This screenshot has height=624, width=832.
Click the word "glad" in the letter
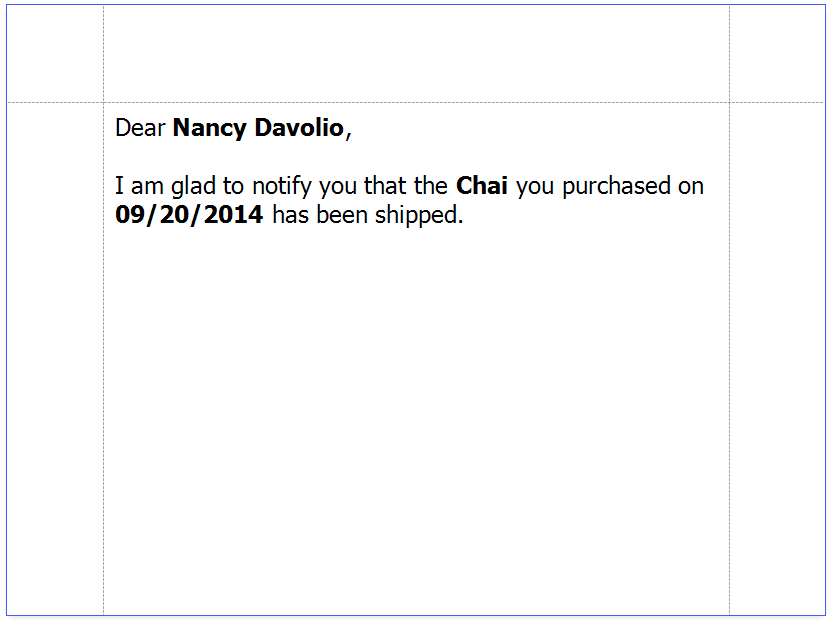click(193, 187)
